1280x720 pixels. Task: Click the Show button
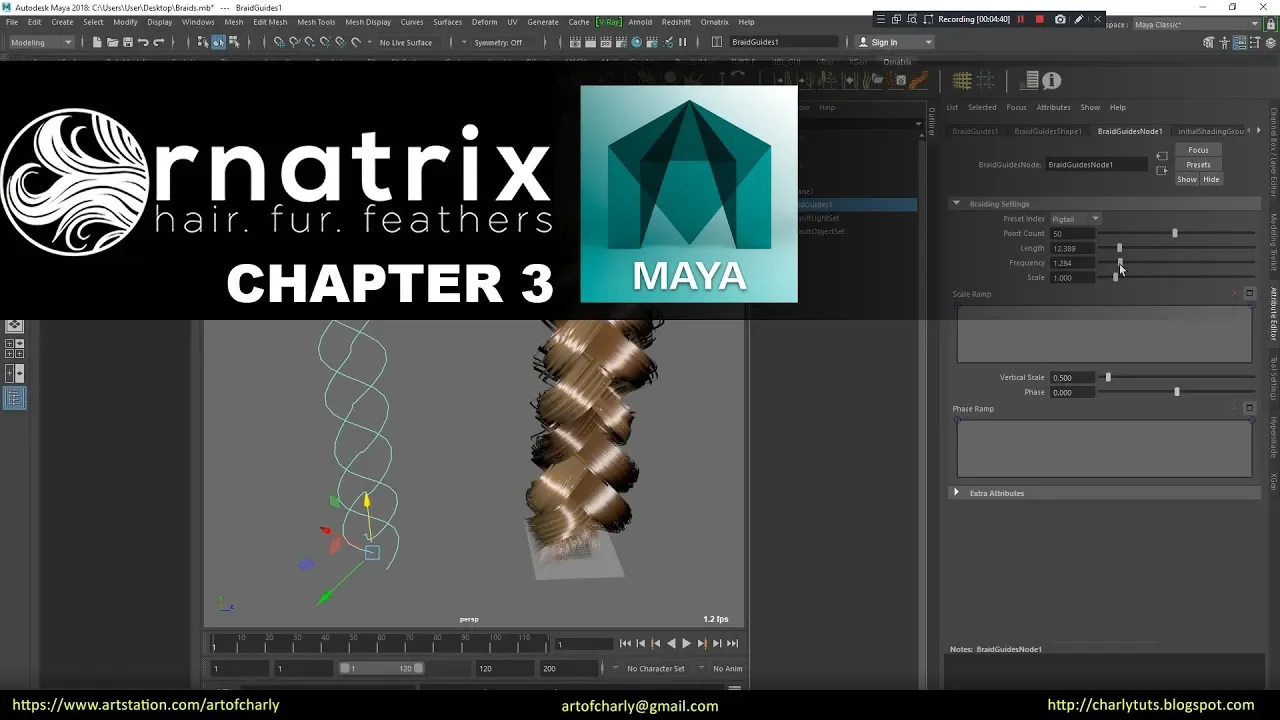point(1186,179)
